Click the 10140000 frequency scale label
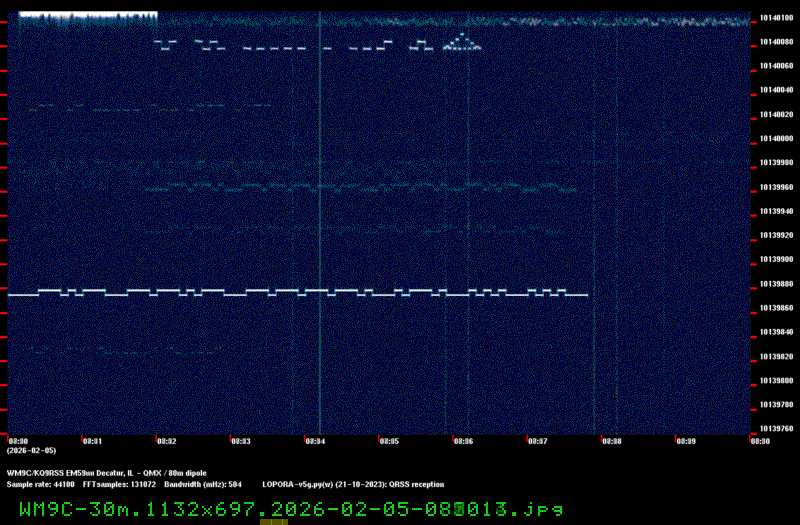Screen dimensions: 800x525 click(x=775, y=138)
